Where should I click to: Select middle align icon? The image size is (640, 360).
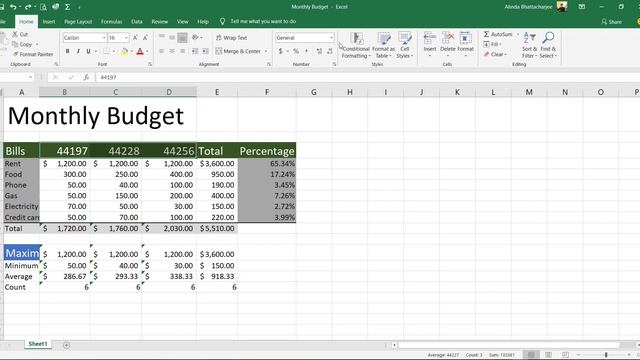[x=172, y=38]
